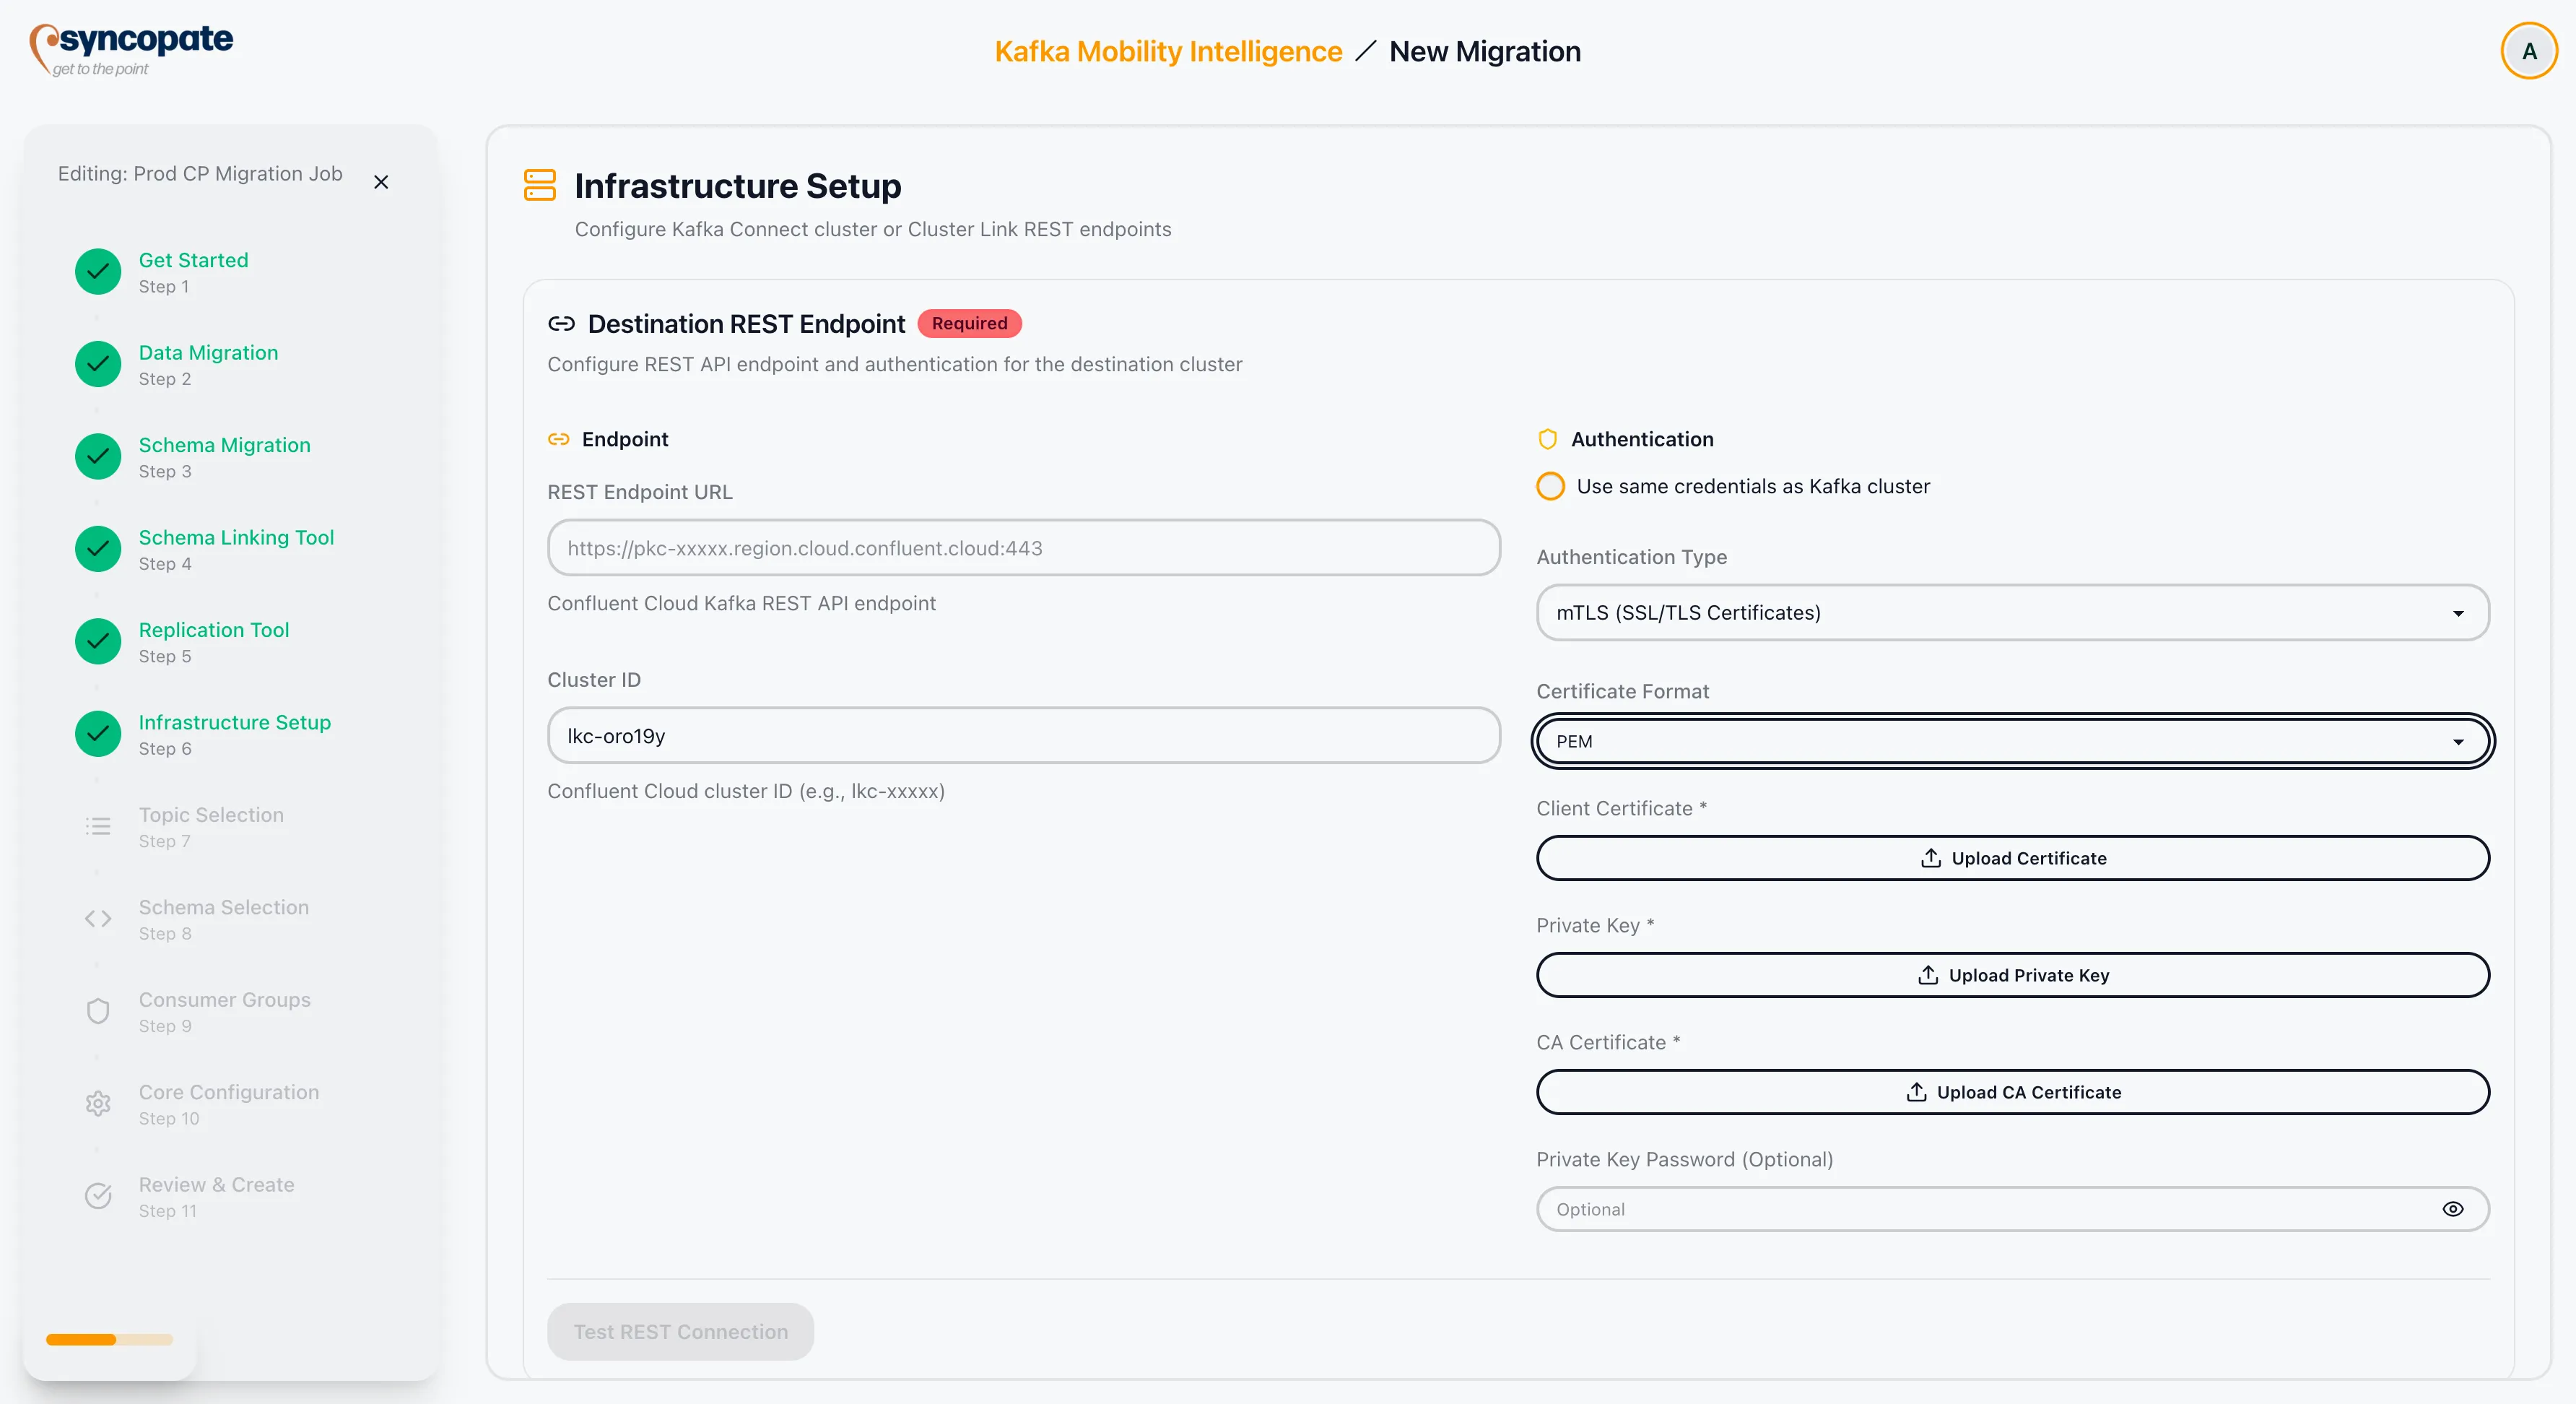Open the Authentication Type dropdown
The image size is (2576, 1404).
2012,612
